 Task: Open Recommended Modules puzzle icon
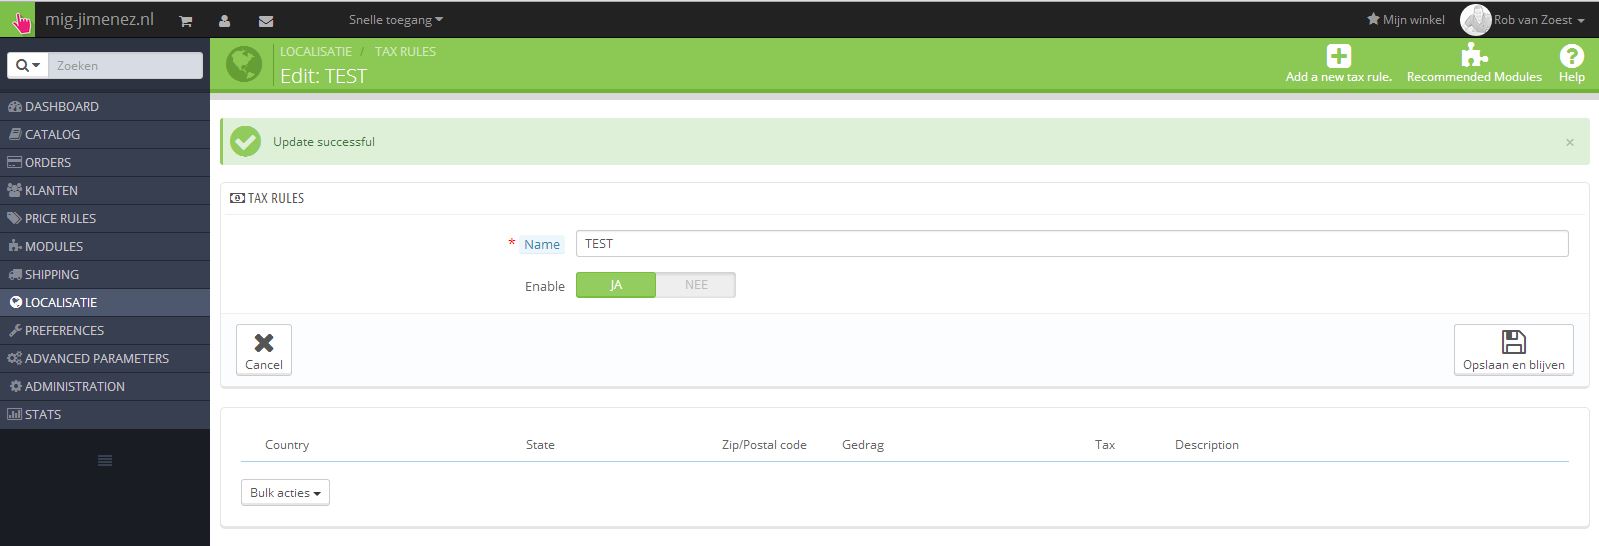click(1474, 55)
